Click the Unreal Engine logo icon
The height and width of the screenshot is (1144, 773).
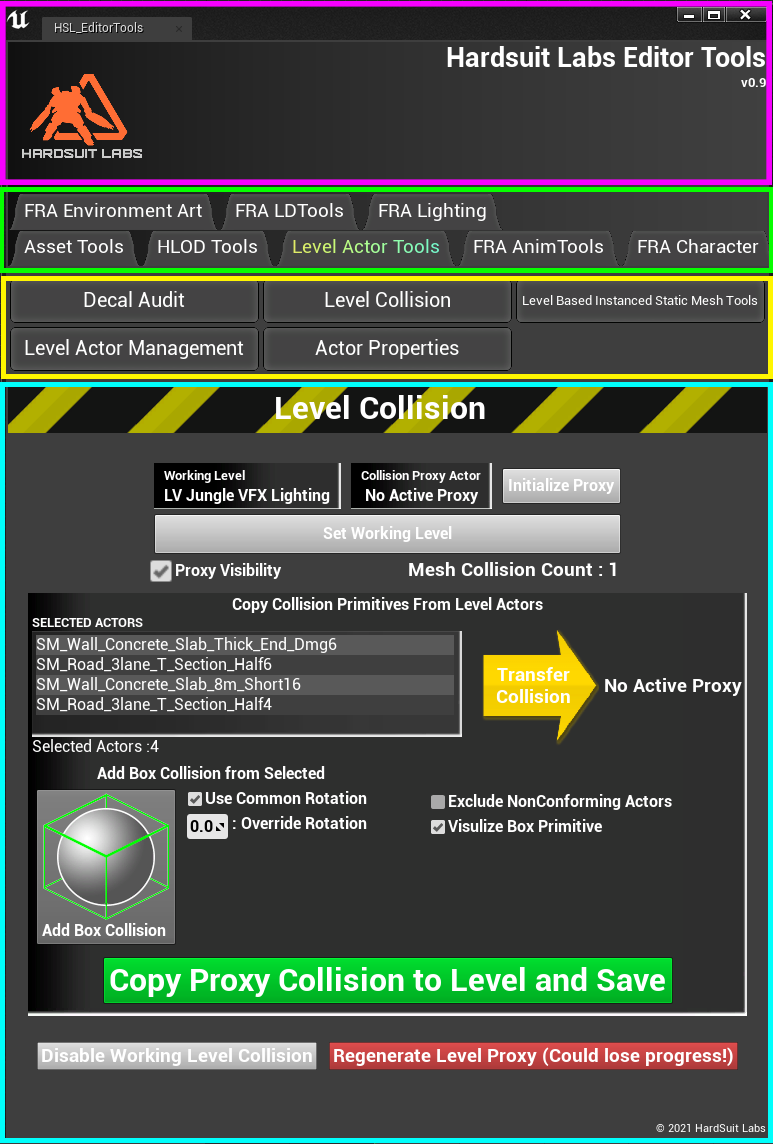(x=18, y=20)
